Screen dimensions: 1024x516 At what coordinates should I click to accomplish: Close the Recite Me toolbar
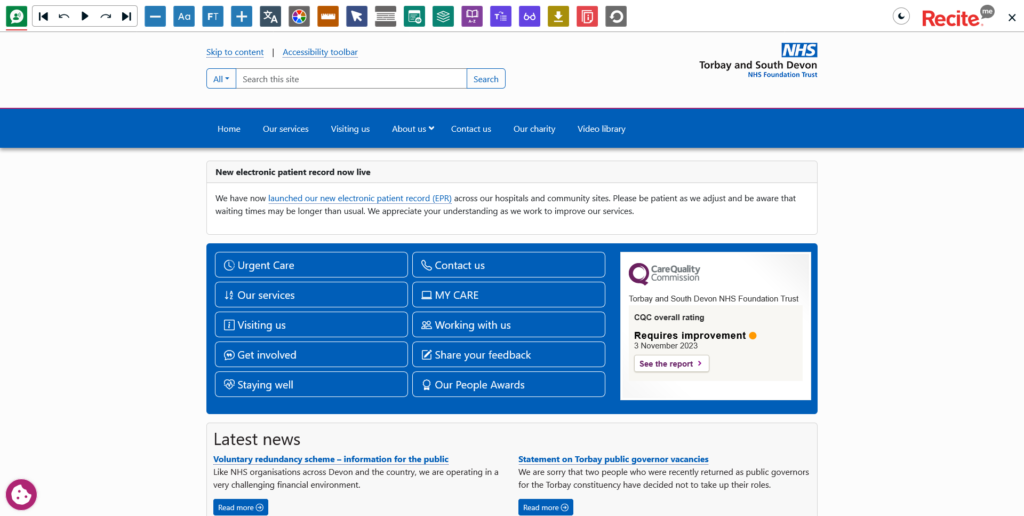coord(1012,18)
